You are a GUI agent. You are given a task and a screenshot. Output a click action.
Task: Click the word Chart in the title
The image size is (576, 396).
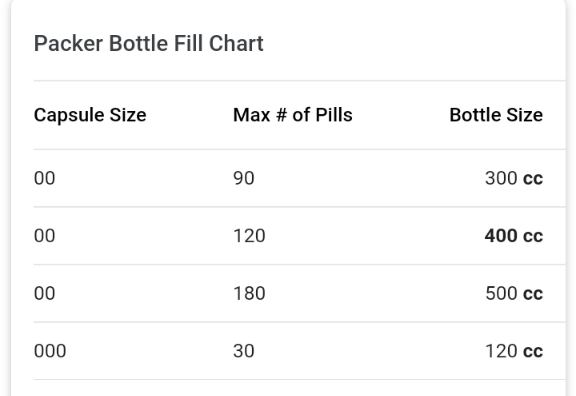[236, 44]
